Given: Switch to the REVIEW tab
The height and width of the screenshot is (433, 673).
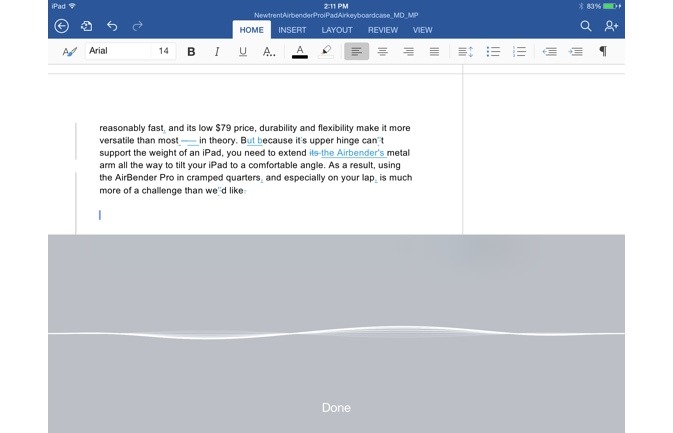Looking at the screenshot, I should click(382, 30).
